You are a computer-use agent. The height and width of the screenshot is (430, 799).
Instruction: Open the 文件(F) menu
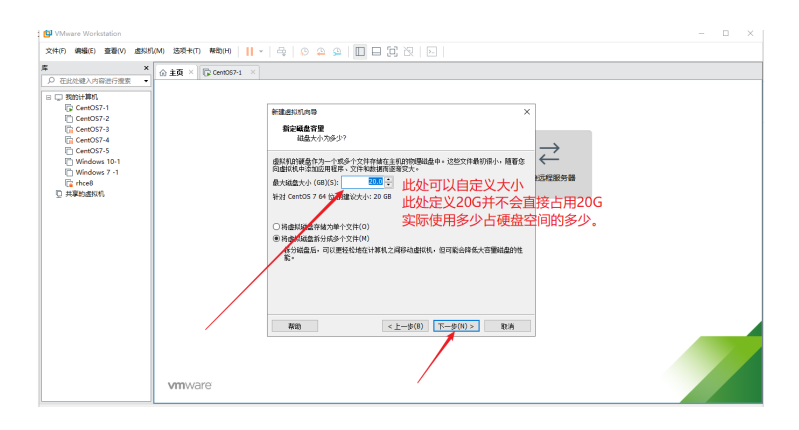[x=56, y=51]
